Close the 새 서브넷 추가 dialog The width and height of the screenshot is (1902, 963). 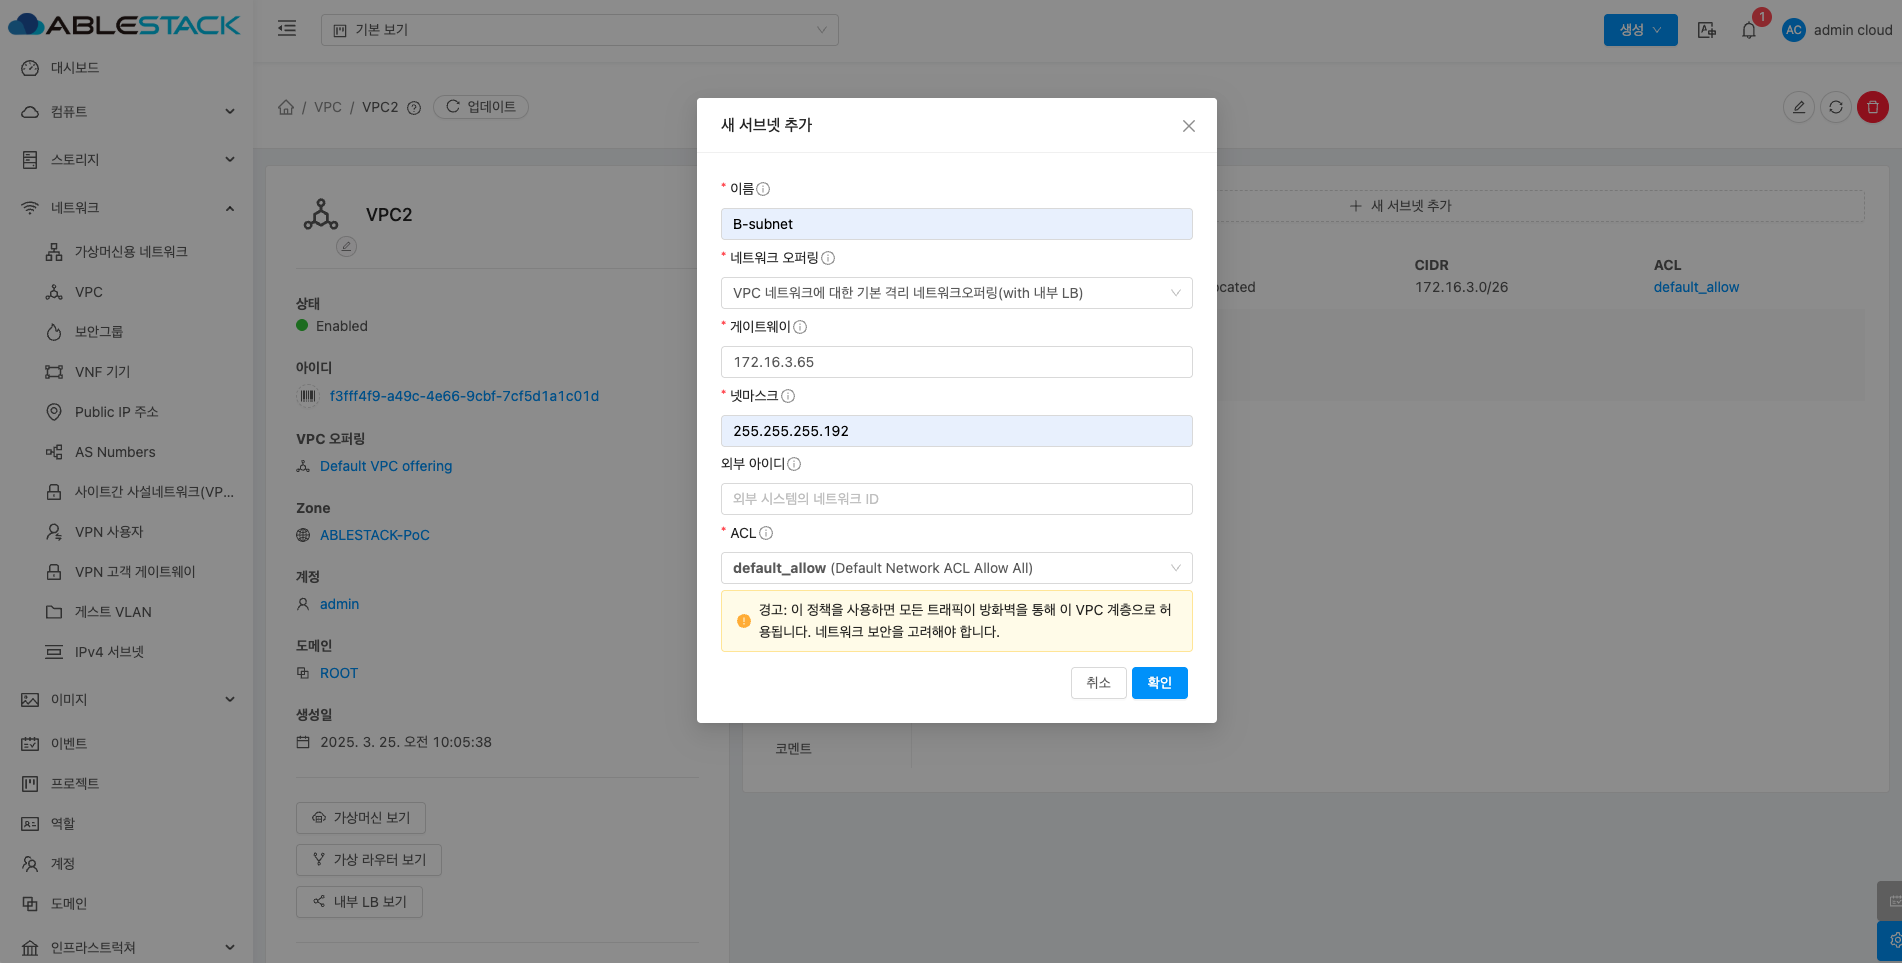coord(1189,126)
